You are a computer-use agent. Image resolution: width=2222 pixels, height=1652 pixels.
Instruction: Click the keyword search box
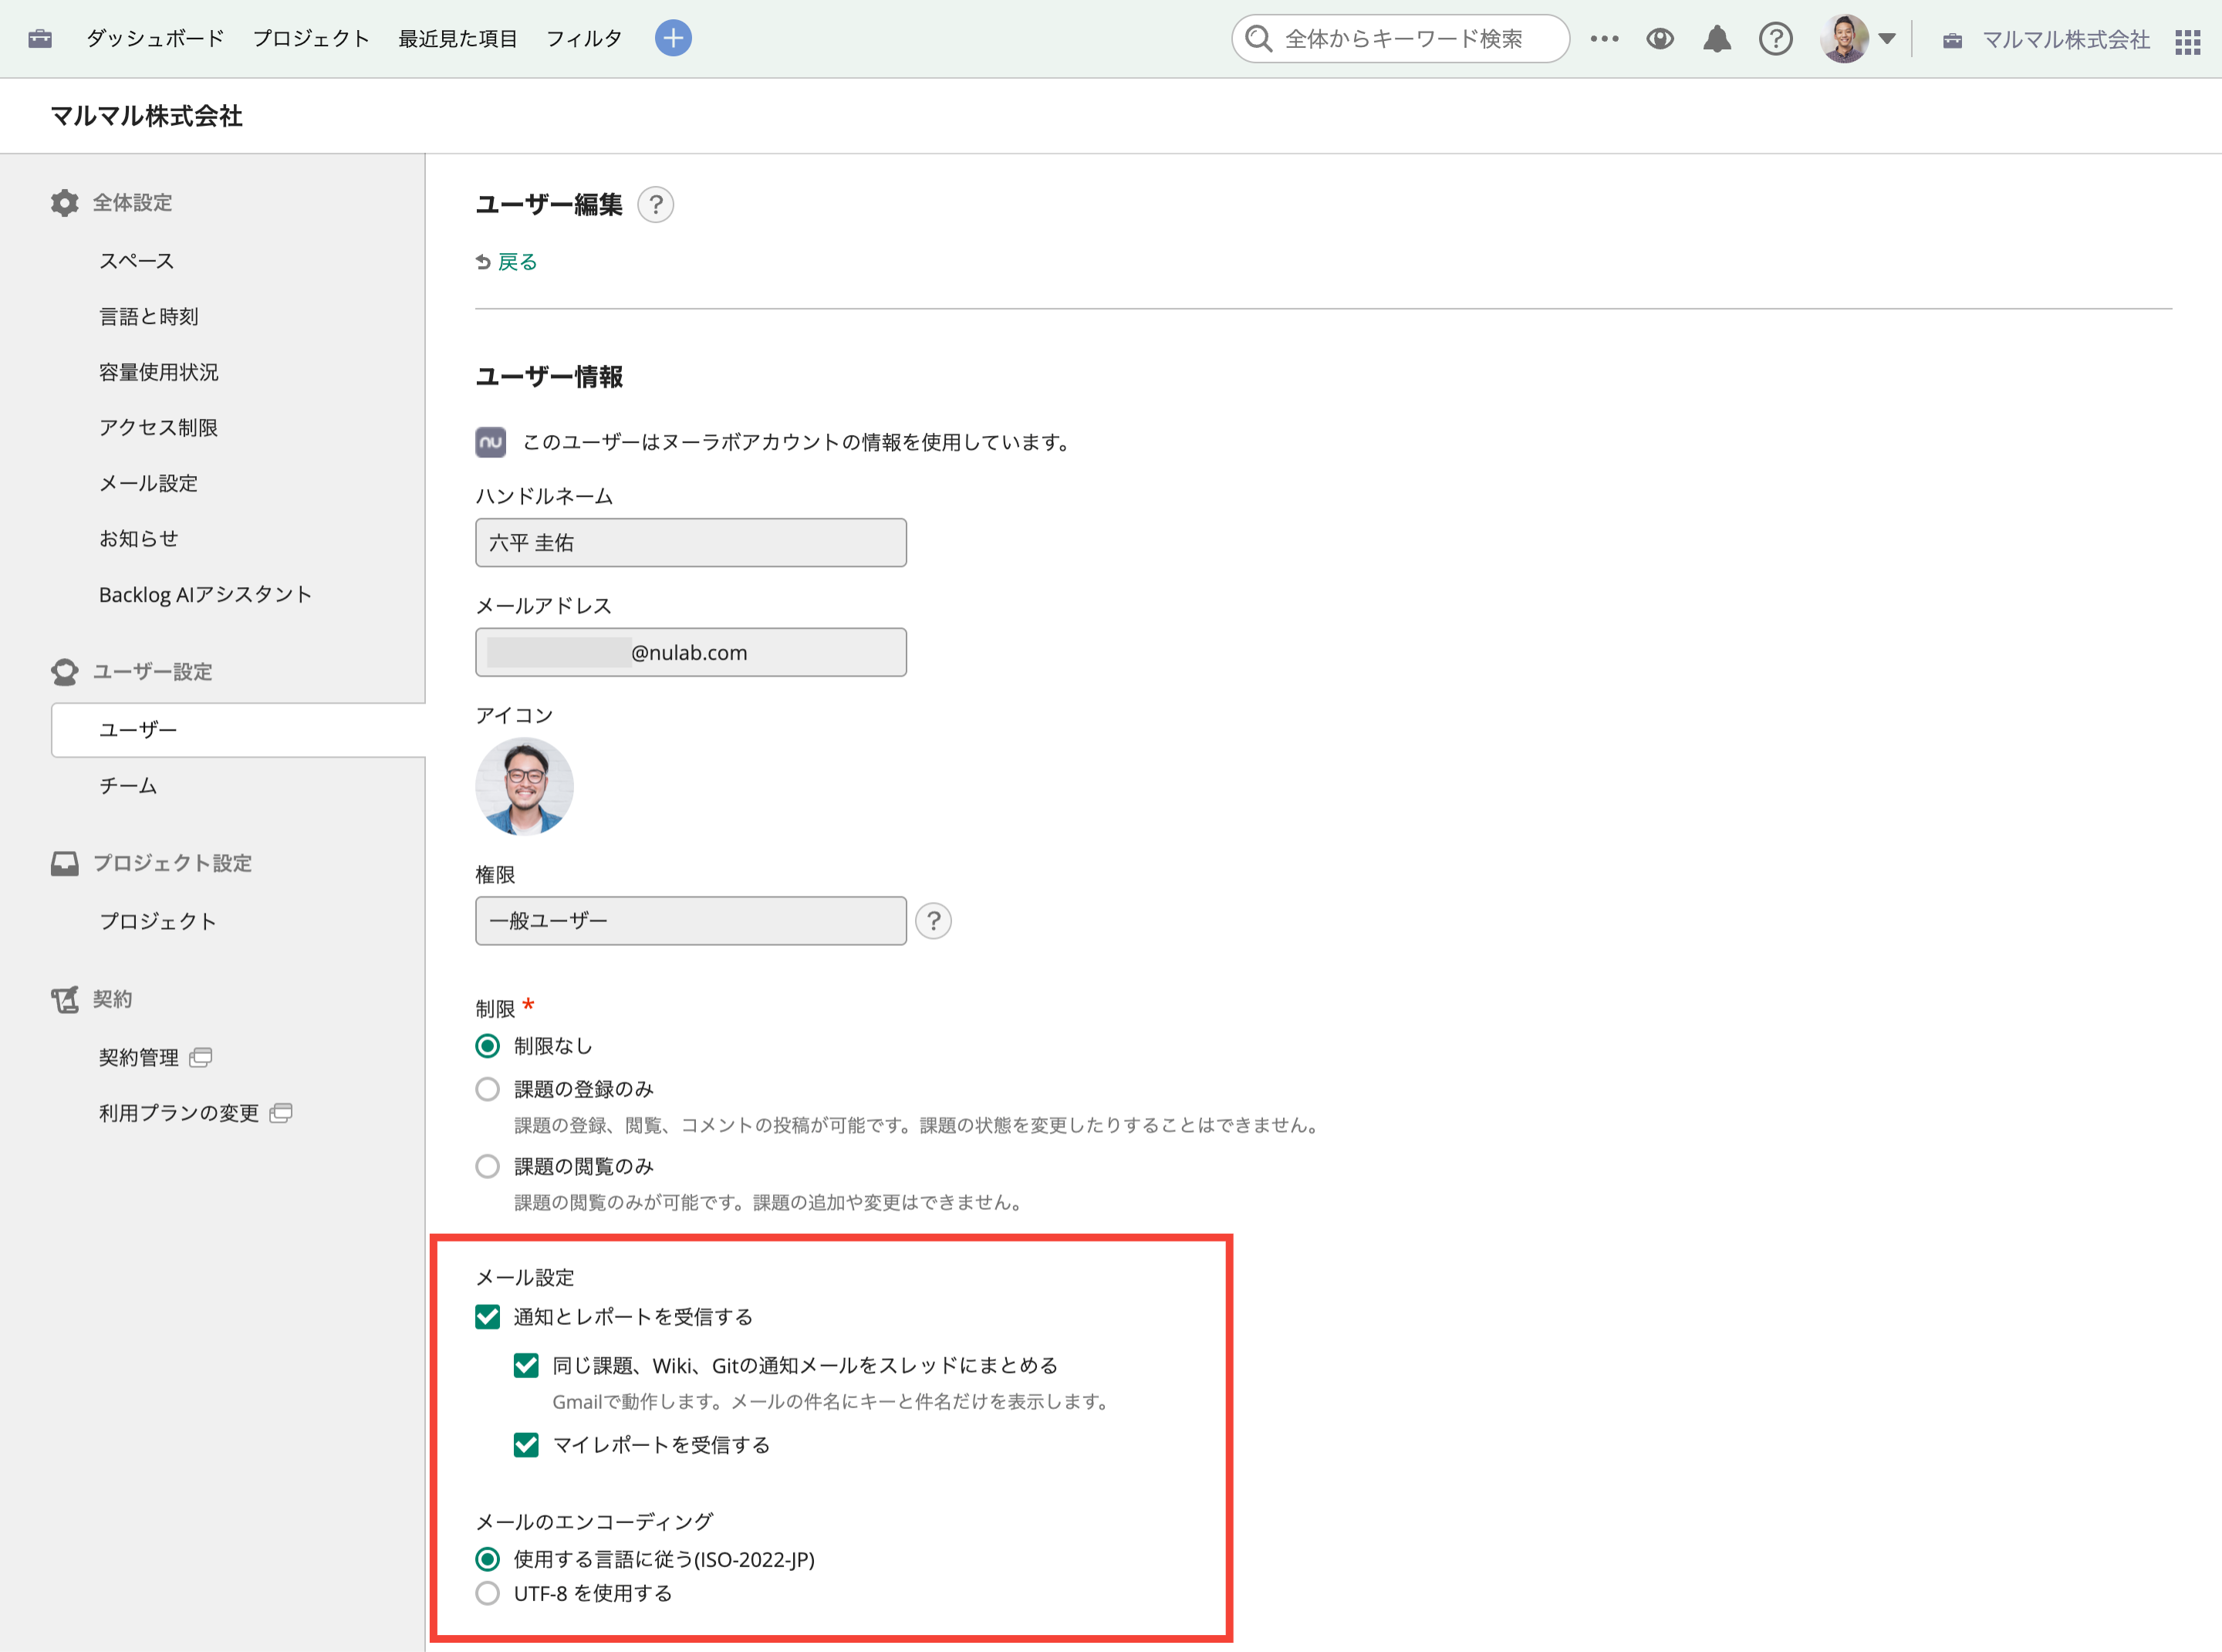point(1400,39)
